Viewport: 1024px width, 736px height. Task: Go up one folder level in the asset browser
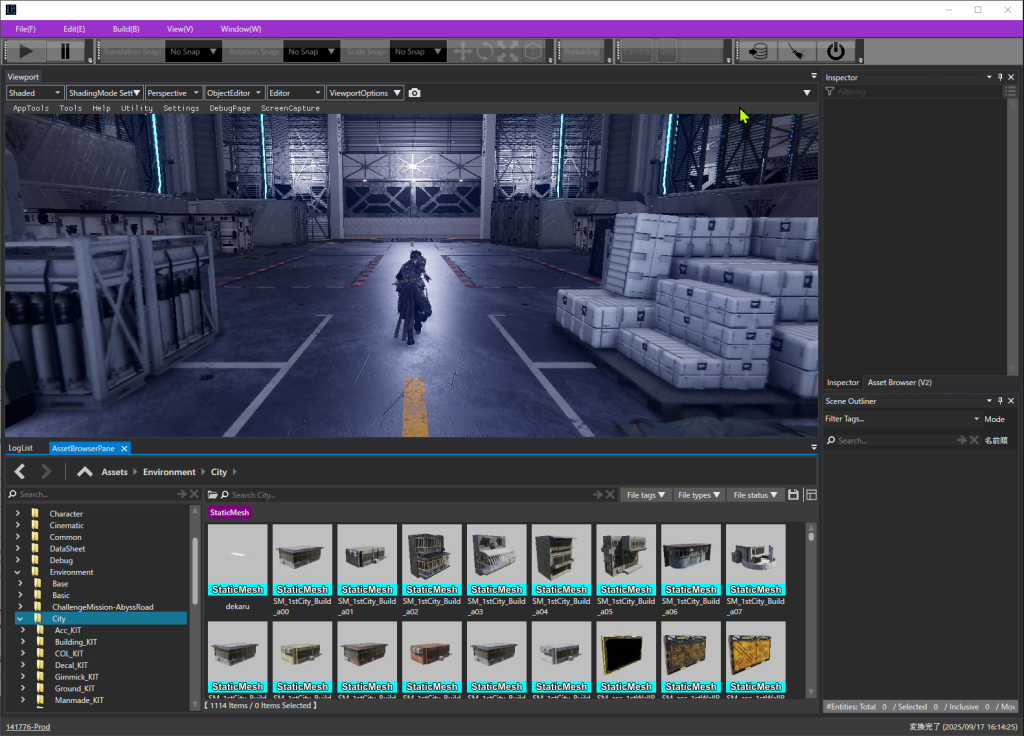coord(85,472)
